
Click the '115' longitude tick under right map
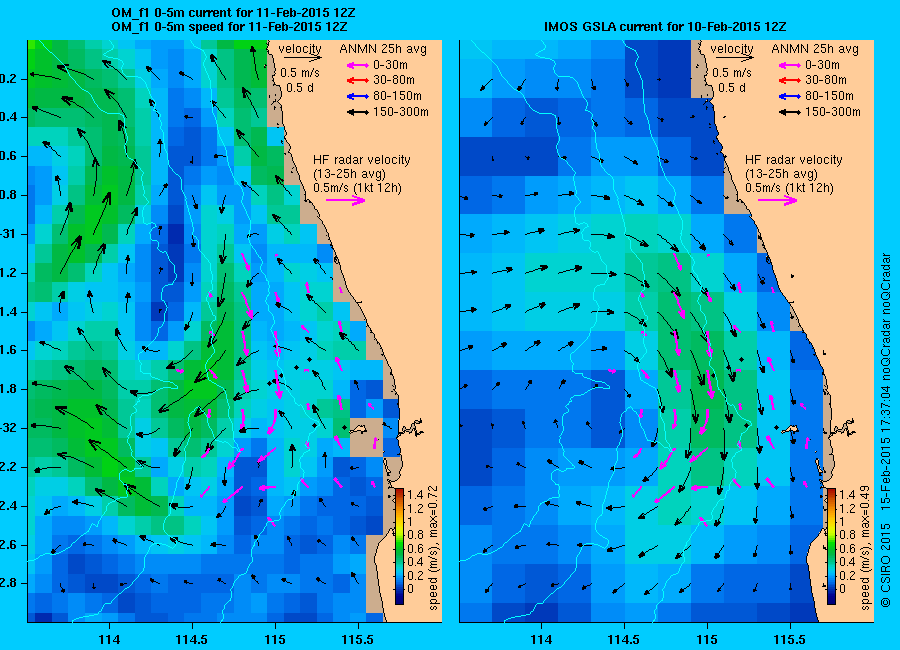[x=707, y=639]
